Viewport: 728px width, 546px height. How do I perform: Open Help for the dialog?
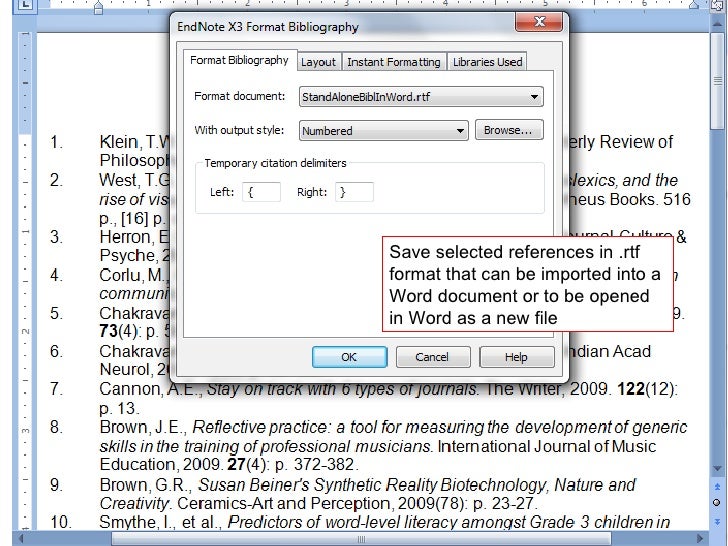point(516,357)
